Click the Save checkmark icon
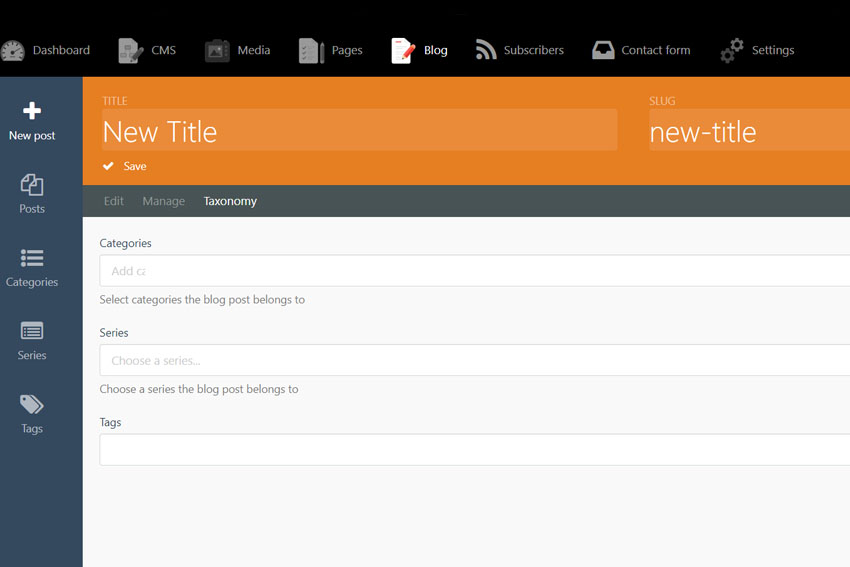 coord(108,166)
